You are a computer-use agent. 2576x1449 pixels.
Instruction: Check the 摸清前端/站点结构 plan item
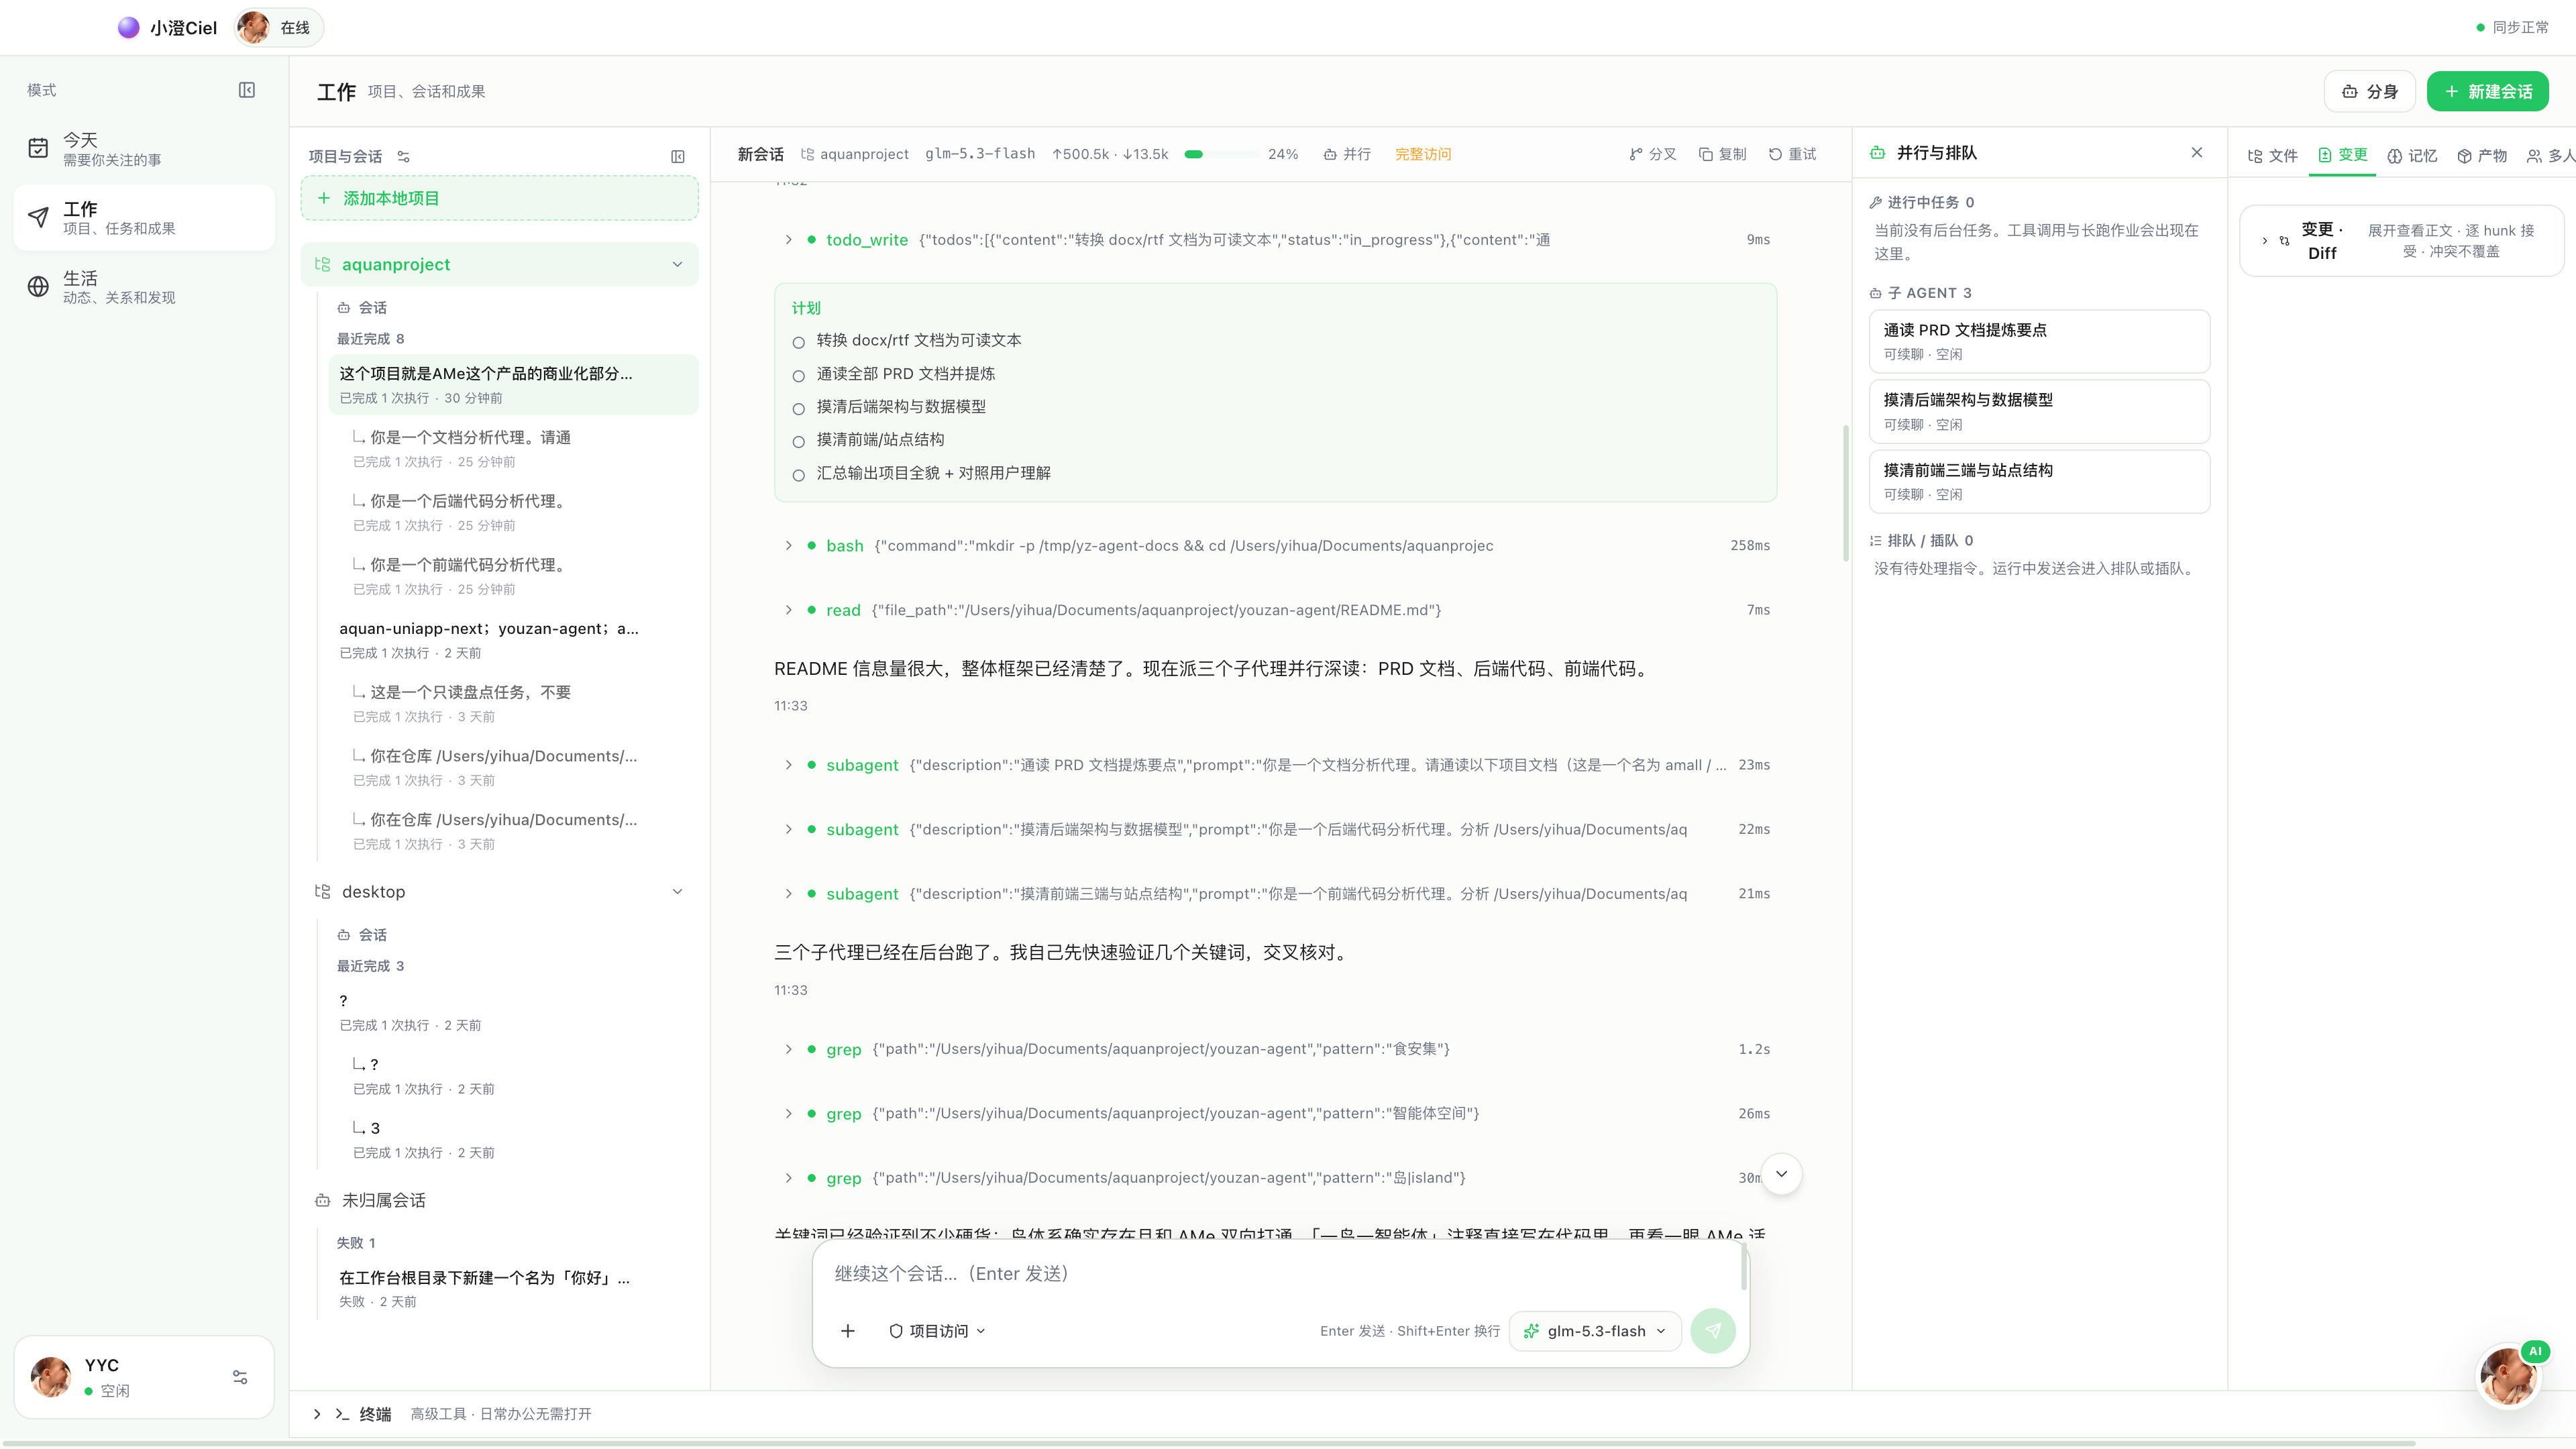click(799, 441)
